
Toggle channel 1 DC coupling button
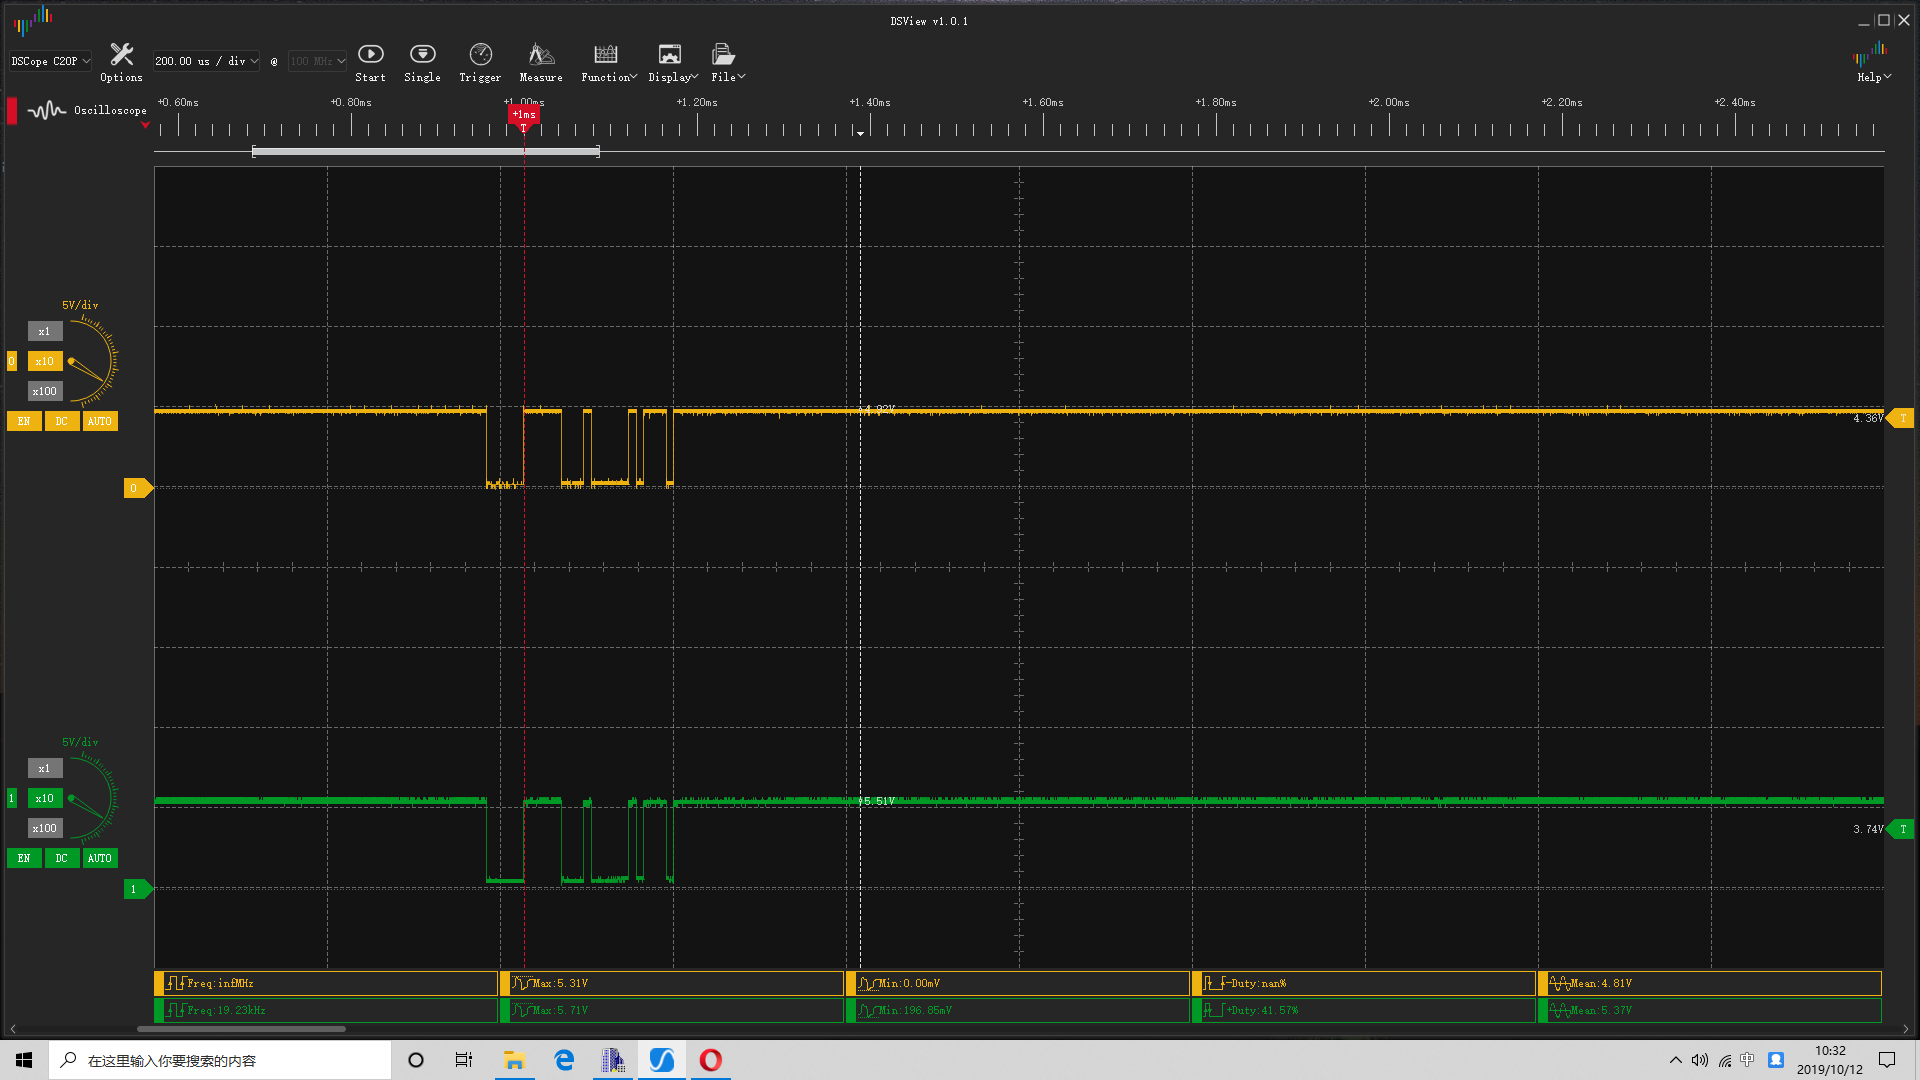[x=61, y=858]
